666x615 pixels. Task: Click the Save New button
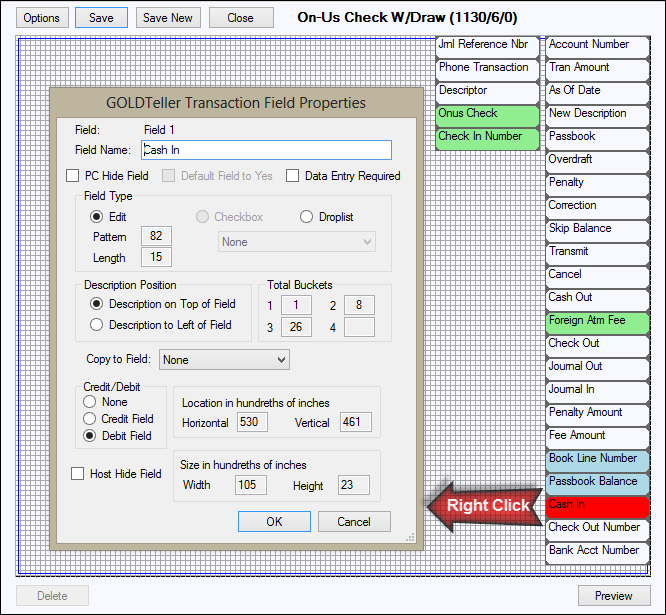point(168,18)
